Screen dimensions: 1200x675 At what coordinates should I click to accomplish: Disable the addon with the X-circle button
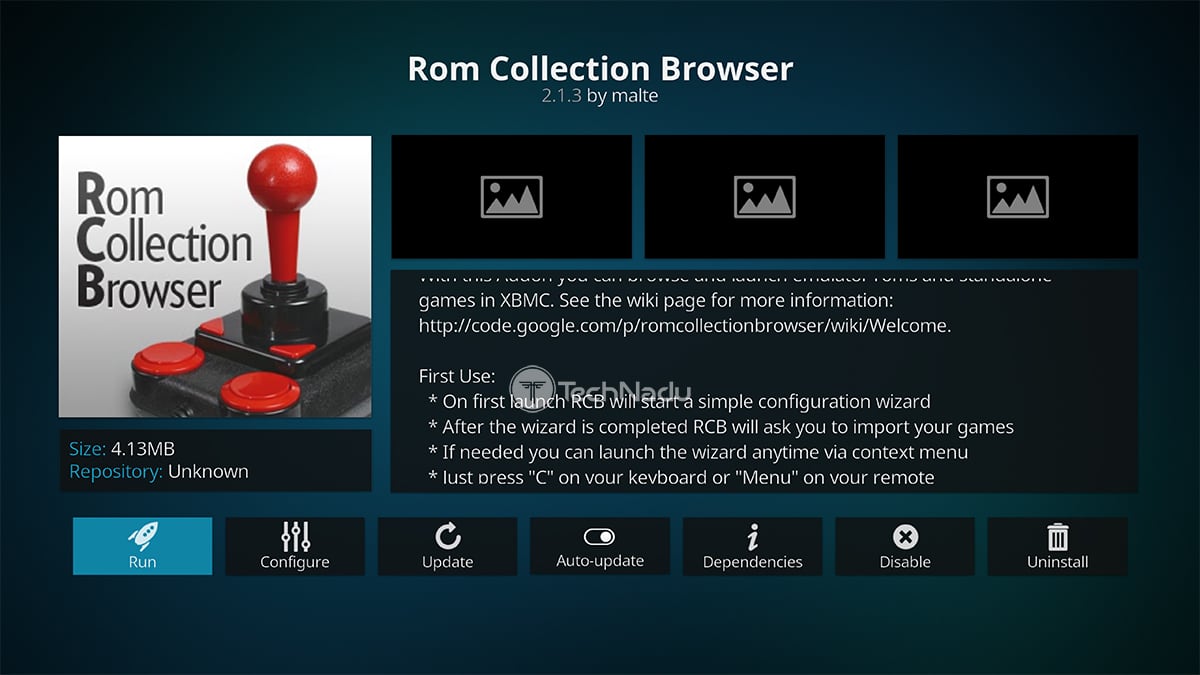point(905,546)
